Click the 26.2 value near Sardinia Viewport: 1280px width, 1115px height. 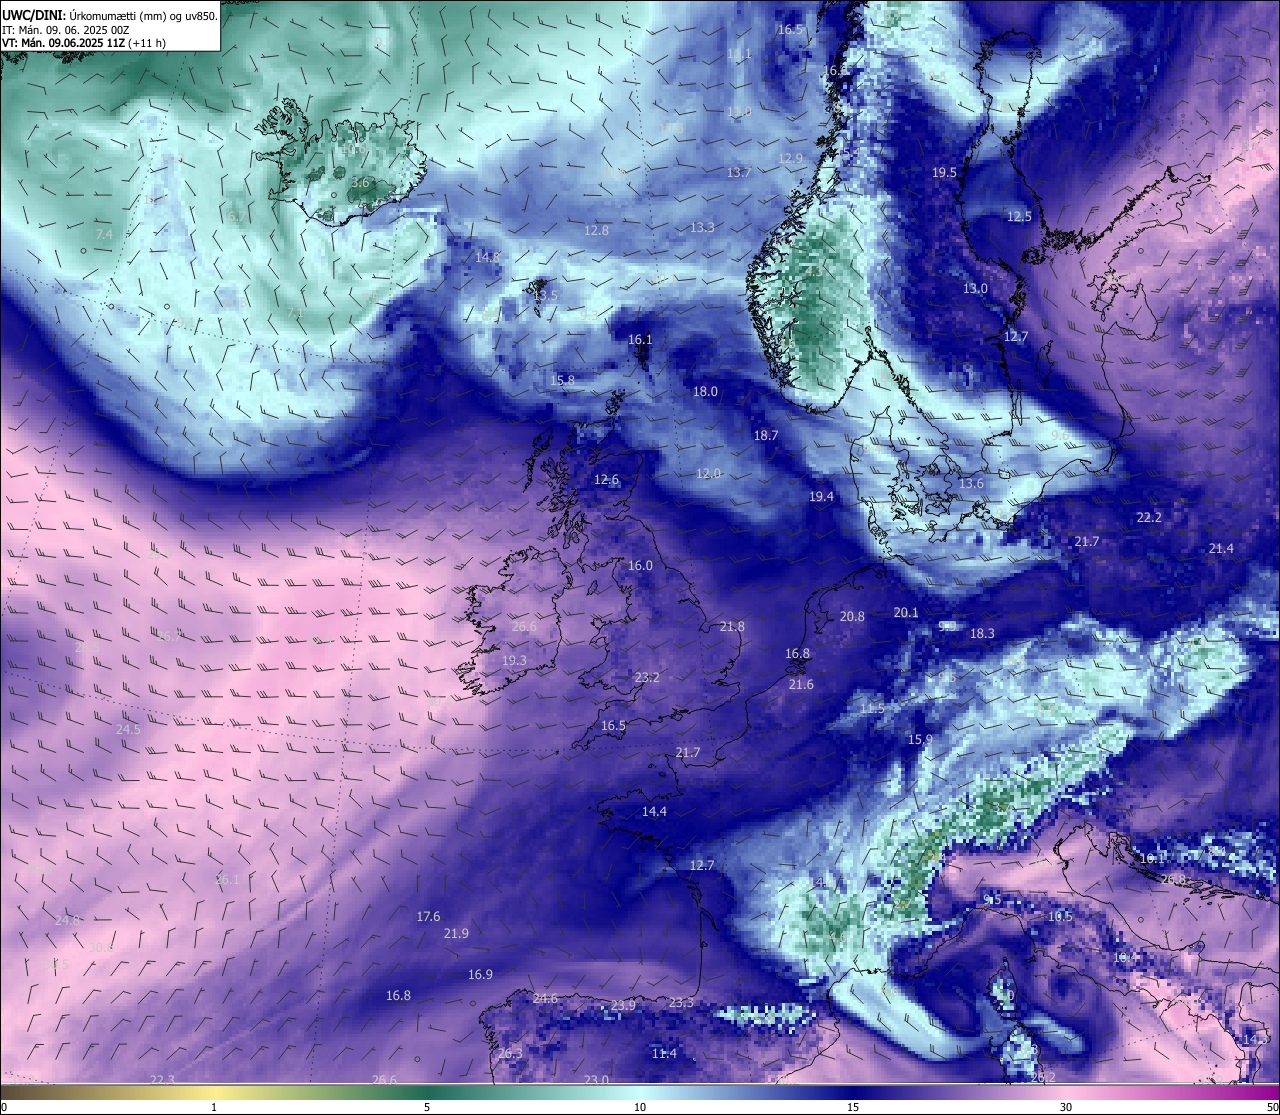(1043, 1078)
